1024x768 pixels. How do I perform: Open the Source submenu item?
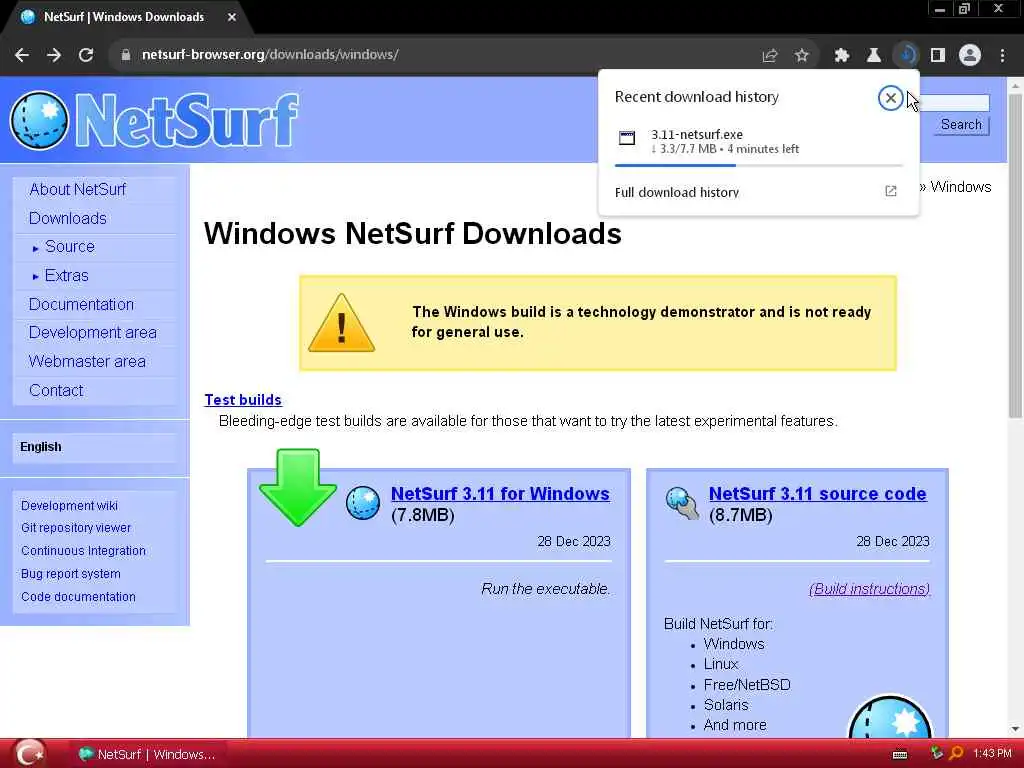point(70,247)
